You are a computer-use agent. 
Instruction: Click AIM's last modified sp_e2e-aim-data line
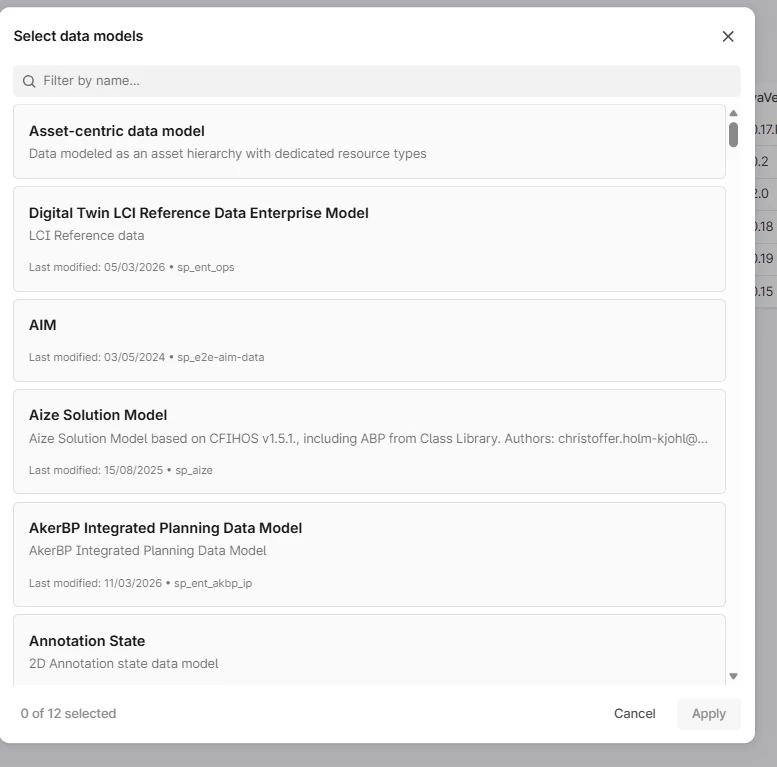point(146,357)
